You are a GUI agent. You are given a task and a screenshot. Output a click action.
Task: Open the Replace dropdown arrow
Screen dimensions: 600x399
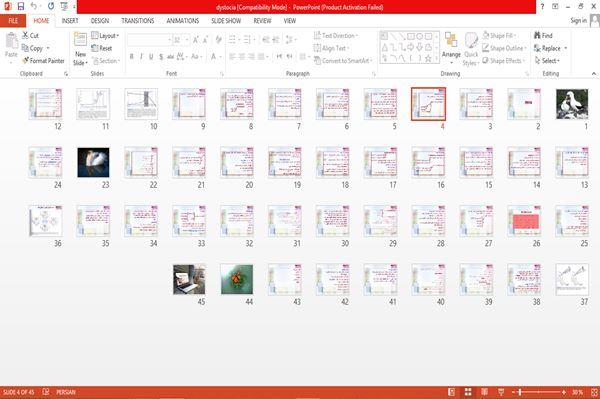pos(566,48)
